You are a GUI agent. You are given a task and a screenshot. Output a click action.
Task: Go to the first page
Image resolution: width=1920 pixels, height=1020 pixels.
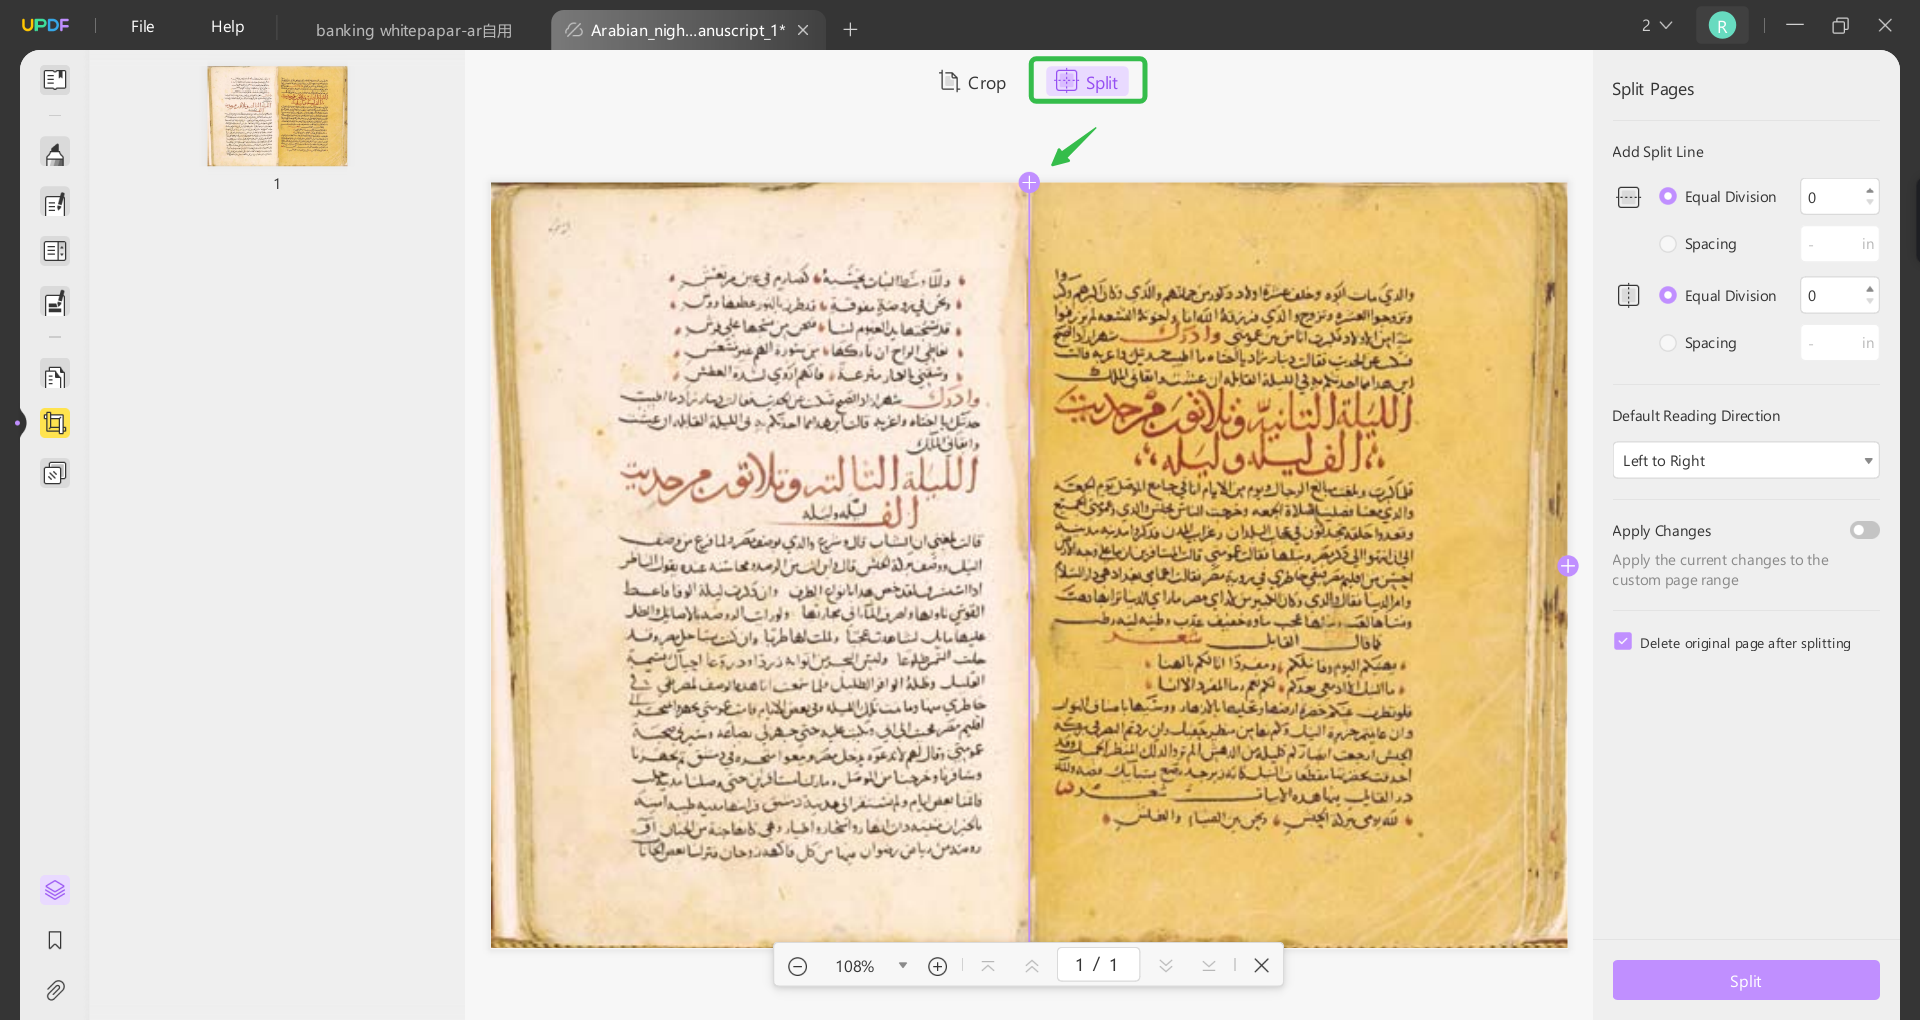pos(988,966)
